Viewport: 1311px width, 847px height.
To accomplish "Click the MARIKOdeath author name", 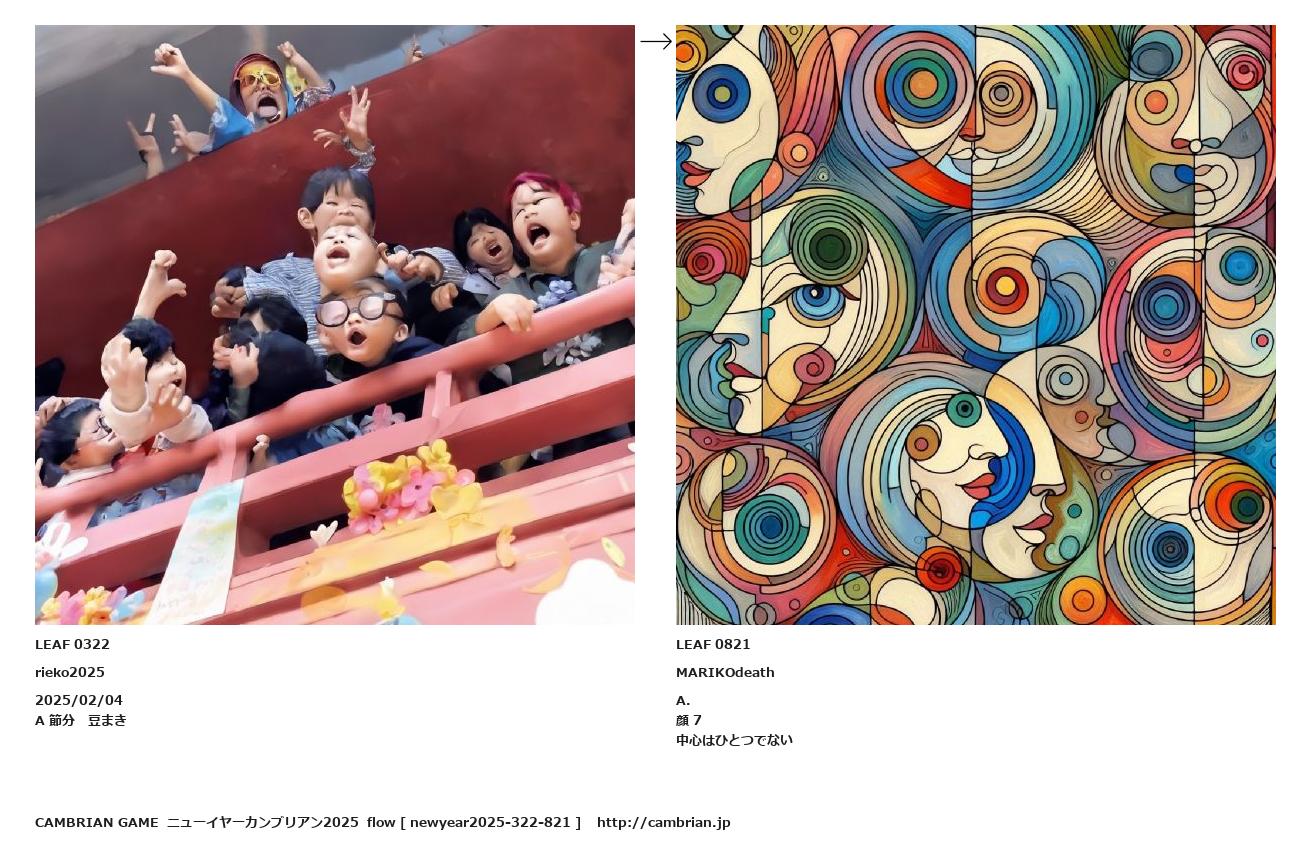I will click(725, 672).
